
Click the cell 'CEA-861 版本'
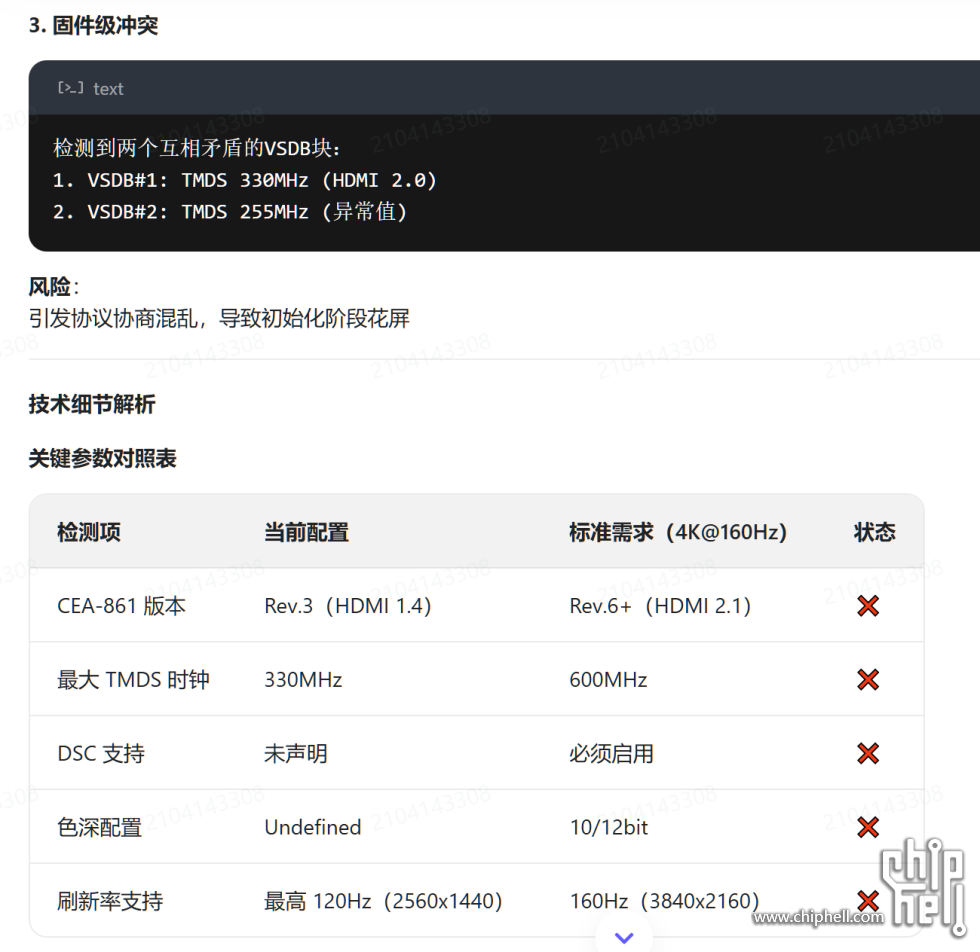[121, 606]
